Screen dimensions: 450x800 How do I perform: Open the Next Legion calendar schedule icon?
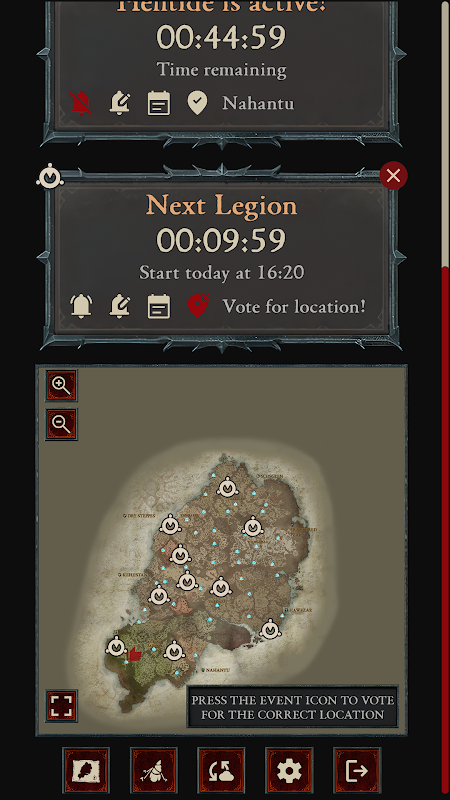(x=159, y=307)
